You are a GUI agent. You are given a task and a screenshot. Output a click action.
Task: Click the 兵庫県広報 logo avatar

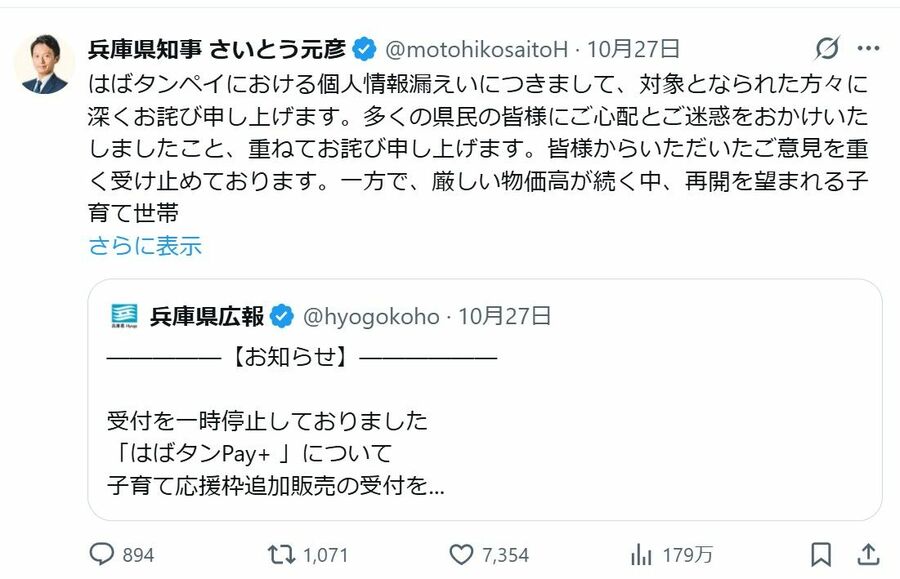pos(125,316)
